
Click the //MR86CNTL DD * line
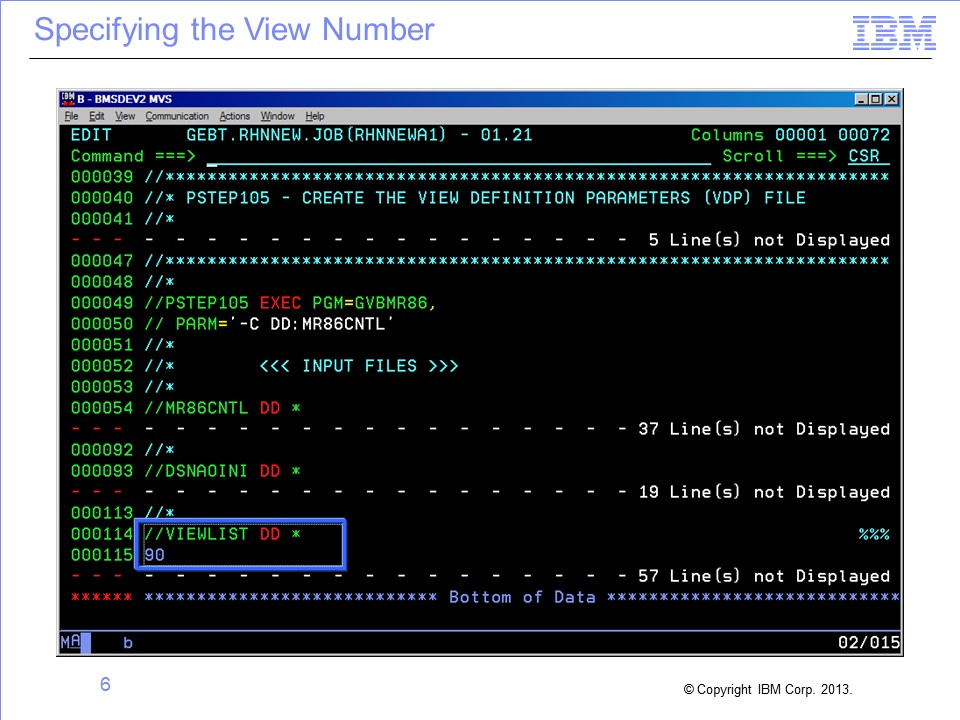pos(223,408)
